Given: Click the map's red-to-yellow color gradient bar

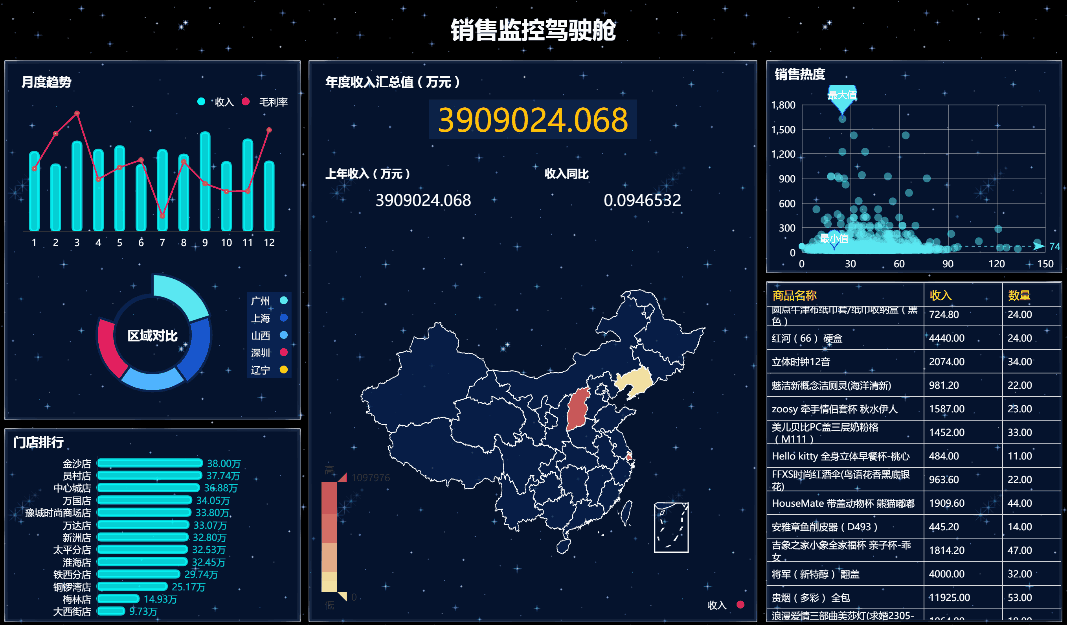Looking at the screenshot, I should pos(329,537).
